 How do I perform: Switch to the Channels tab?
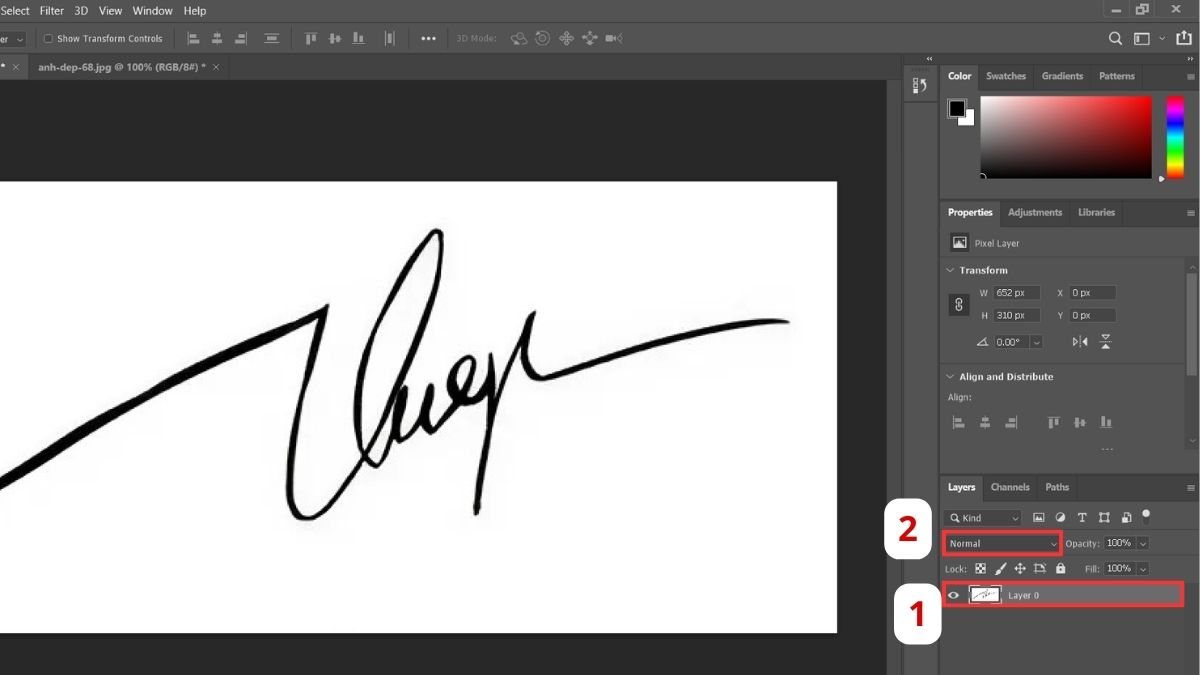coord(1009,487)
